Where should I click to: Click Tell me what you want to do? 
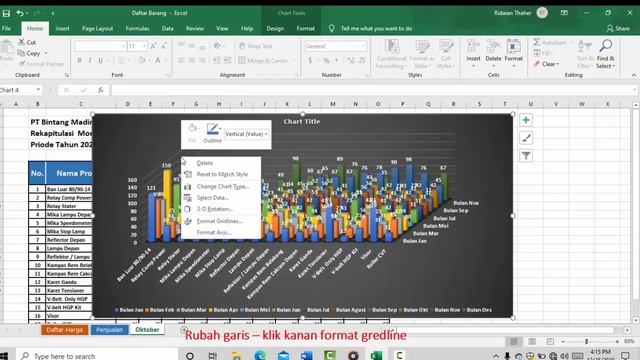[x=376, y=29]
